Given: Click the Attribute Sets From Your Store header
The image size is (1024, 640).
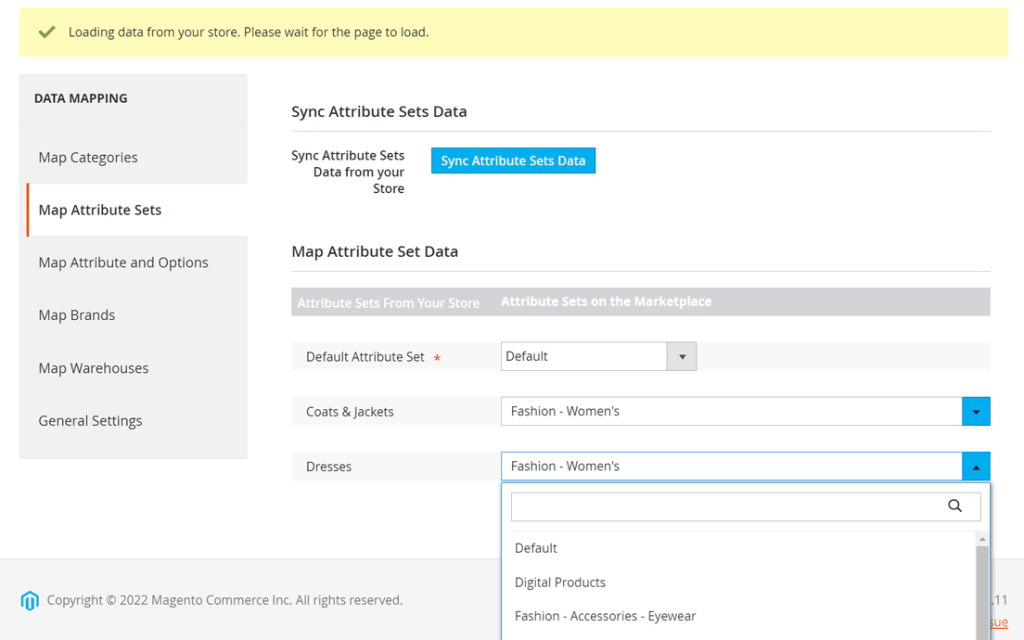Looking at the screenshot, I should click(x=389, y=303).
